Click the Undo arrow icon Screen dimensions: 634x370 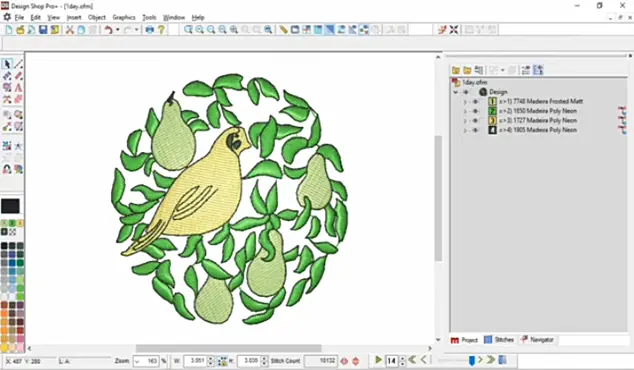pos(108,30)
